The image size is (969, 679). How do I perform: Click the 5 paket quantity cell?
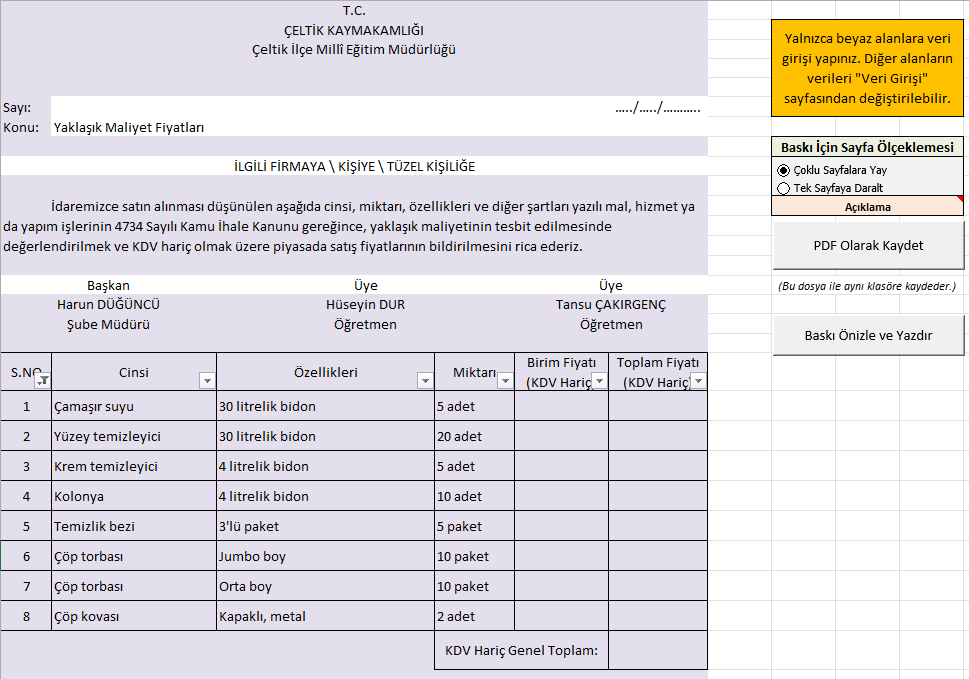pos(475,526)
